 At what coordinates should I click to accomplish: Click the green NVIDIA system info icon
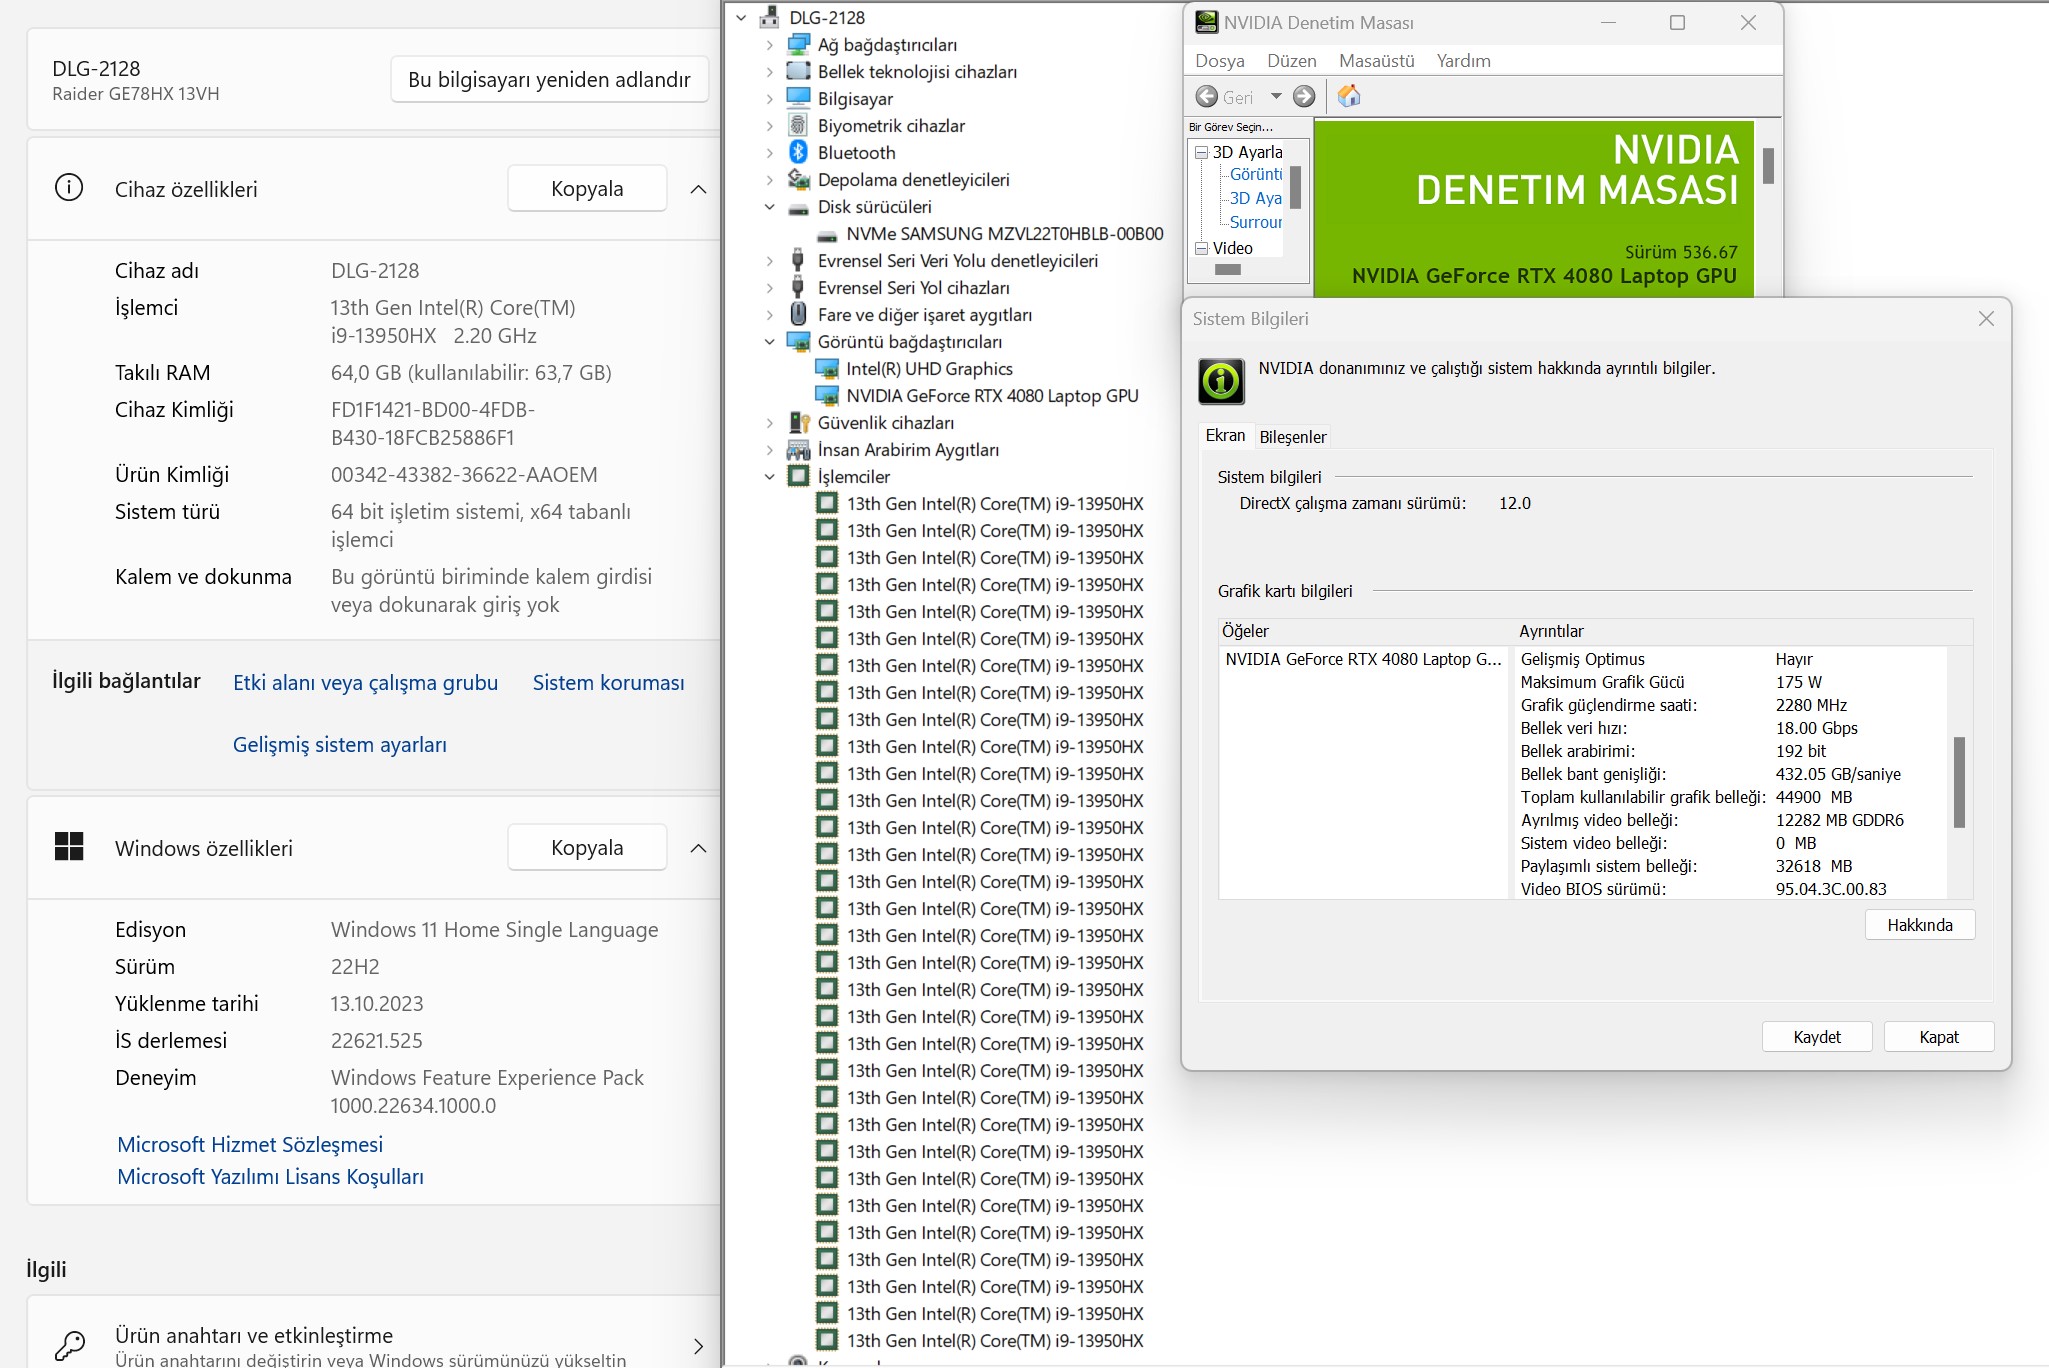point(1221,381)
